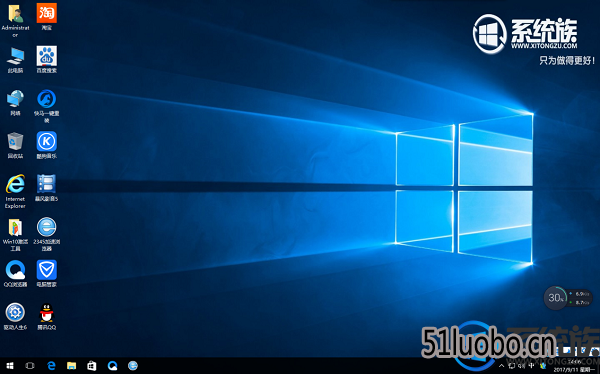Open Baofeng video player (暴风影音5) icon
Screen dimensions: 600x374
click(x=47, y=188)
